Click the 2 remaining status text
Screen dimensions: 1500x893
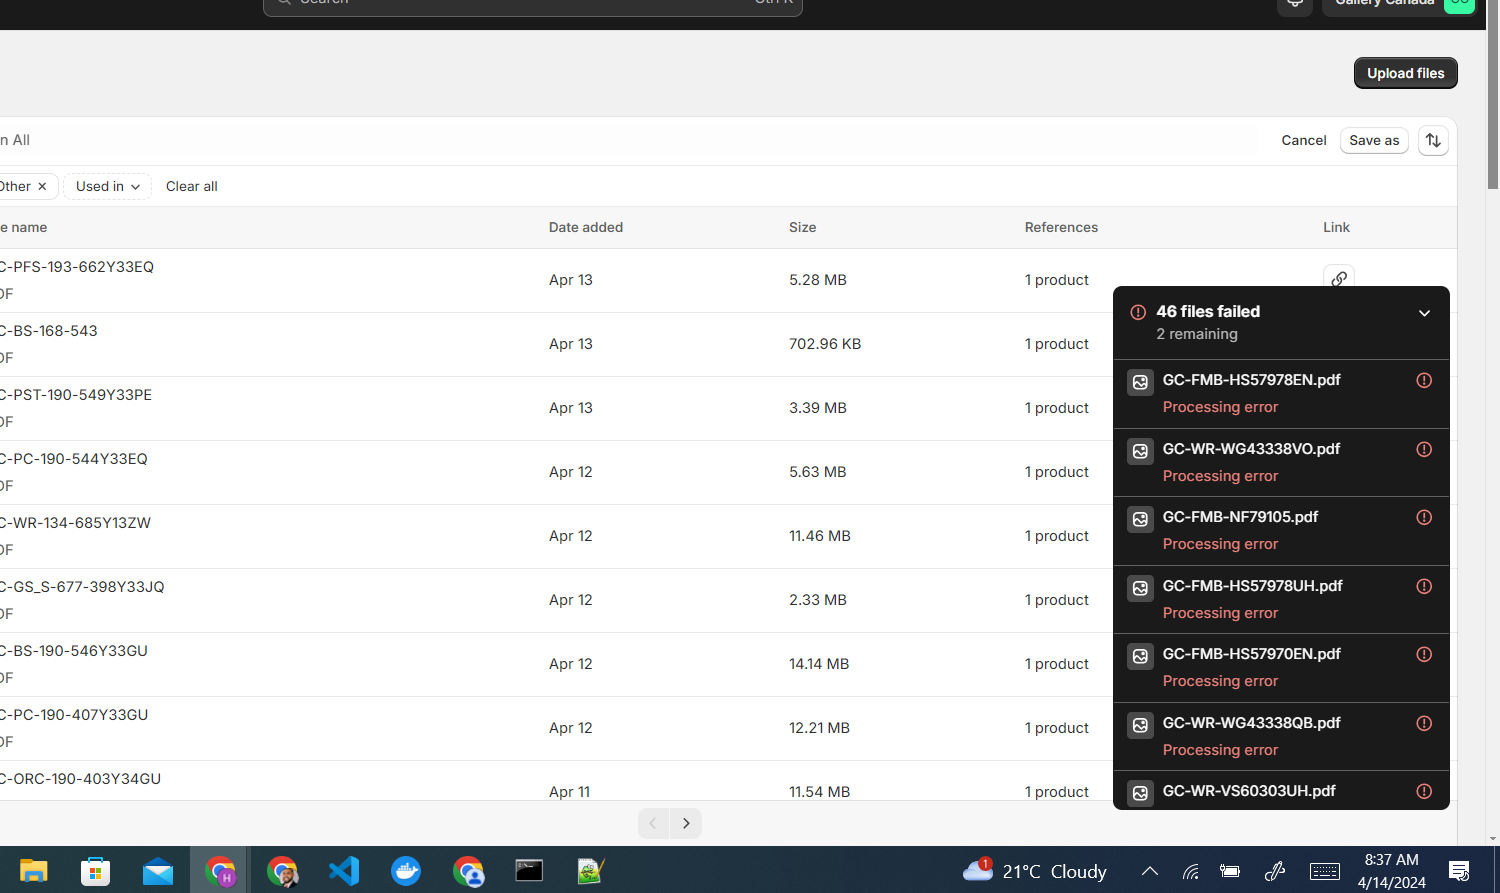1197,334
